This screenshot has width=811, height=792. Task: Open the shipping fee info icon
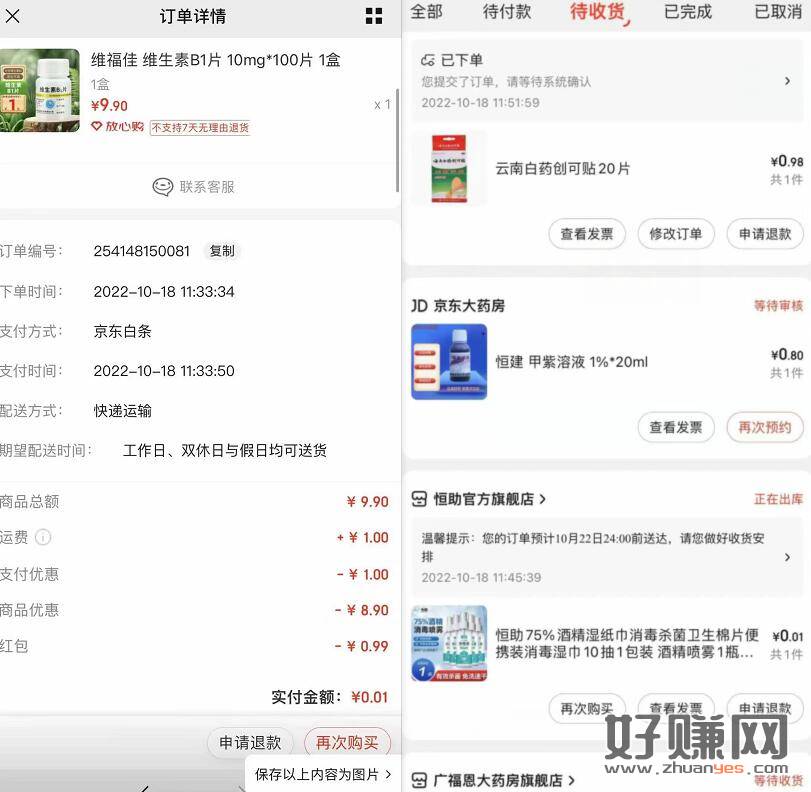pyautogui.click(x=43, y=537)
